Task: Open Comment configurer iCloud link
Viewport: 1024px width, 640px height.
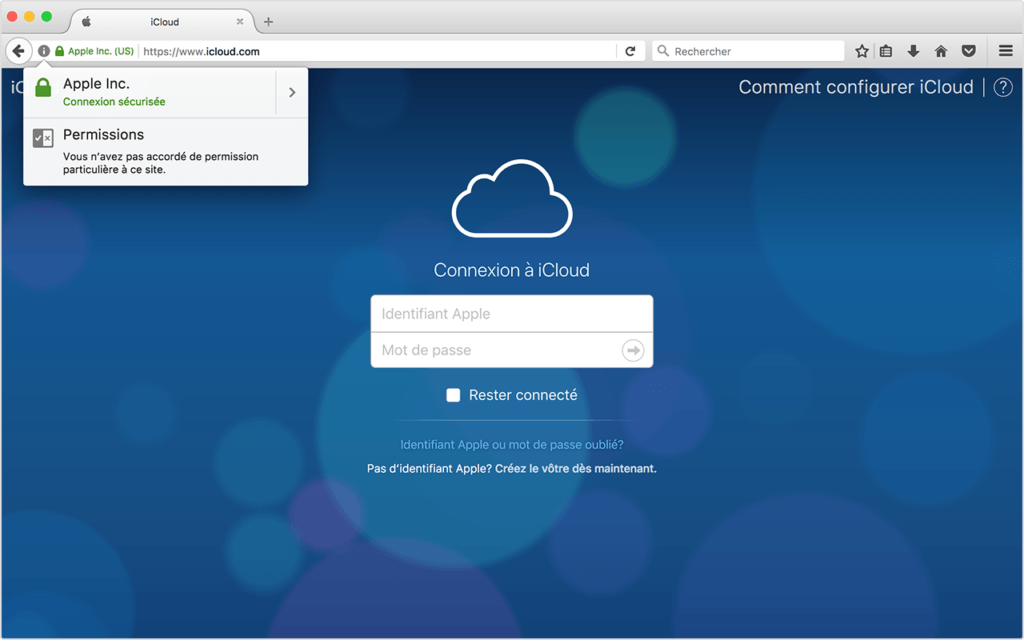Action: point(856,87)
